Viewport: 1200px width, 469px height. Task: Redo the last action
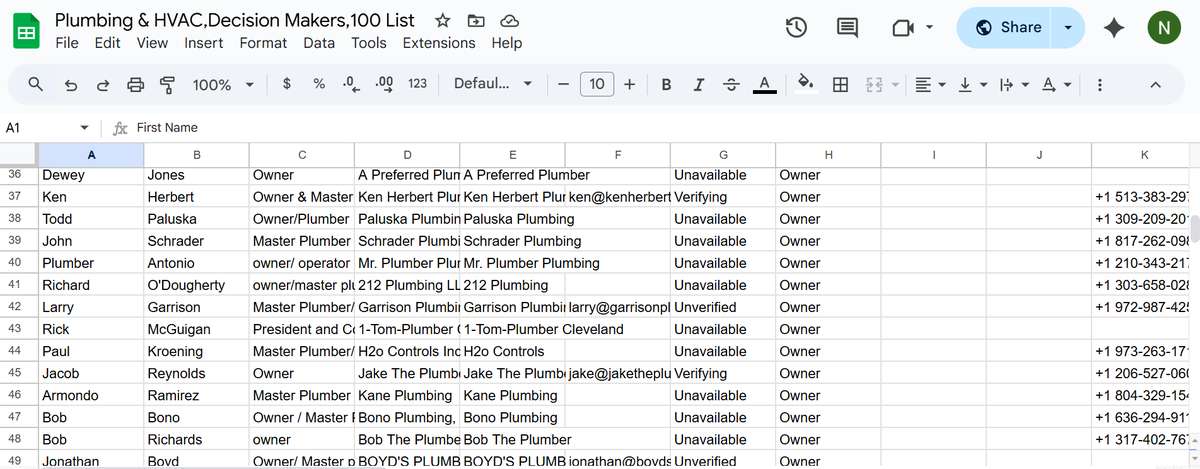click(103, 85)
